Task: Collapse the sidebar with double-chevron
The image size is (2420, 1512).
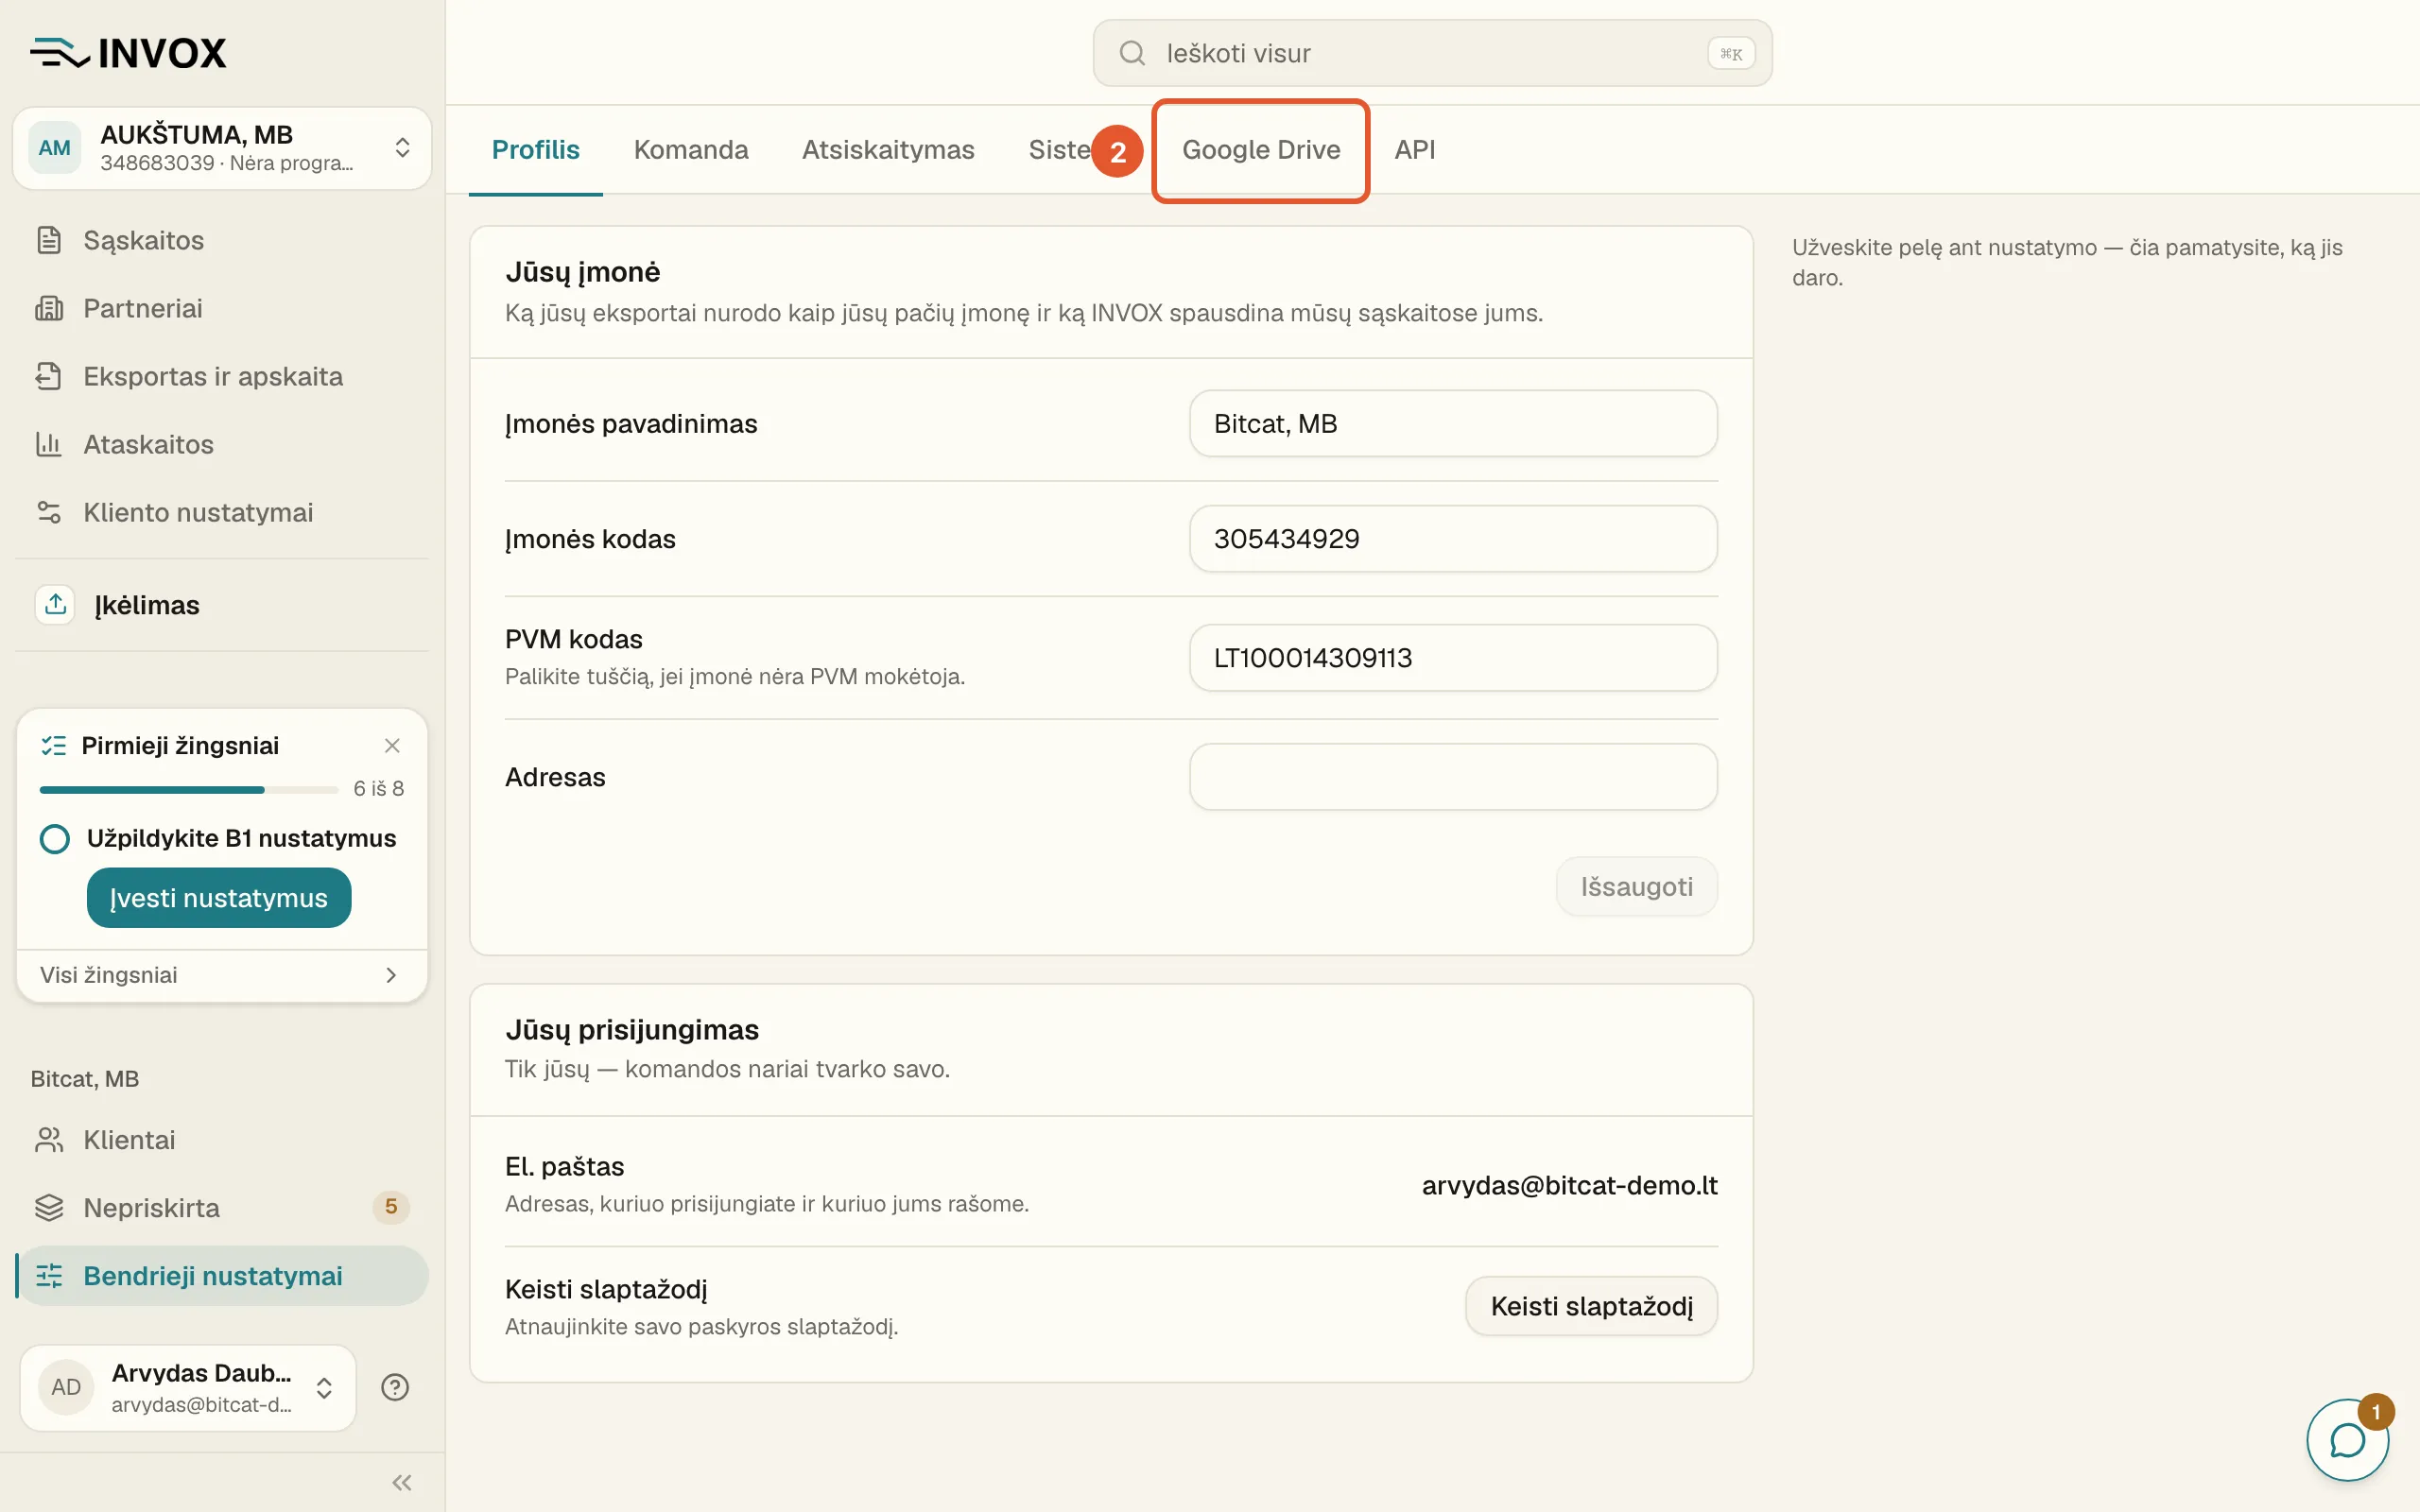Action: pos(402,1483)
